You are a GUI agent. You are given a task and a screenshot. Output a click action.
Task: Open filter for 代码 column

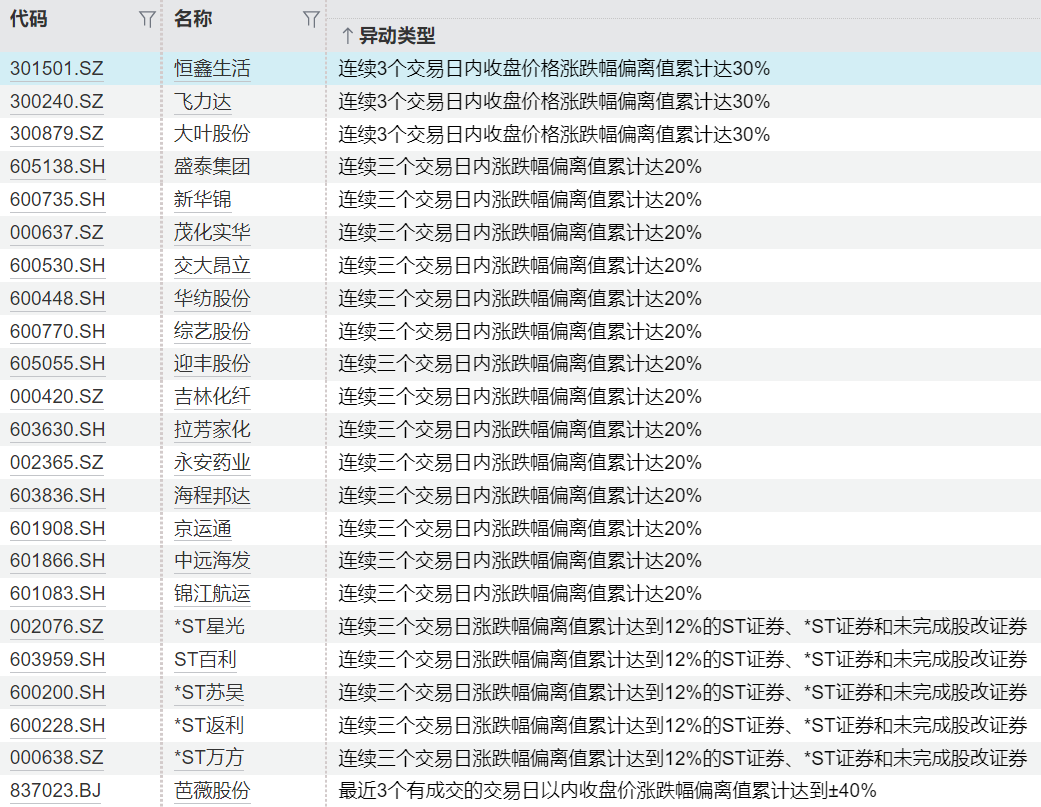click(147, 19)
